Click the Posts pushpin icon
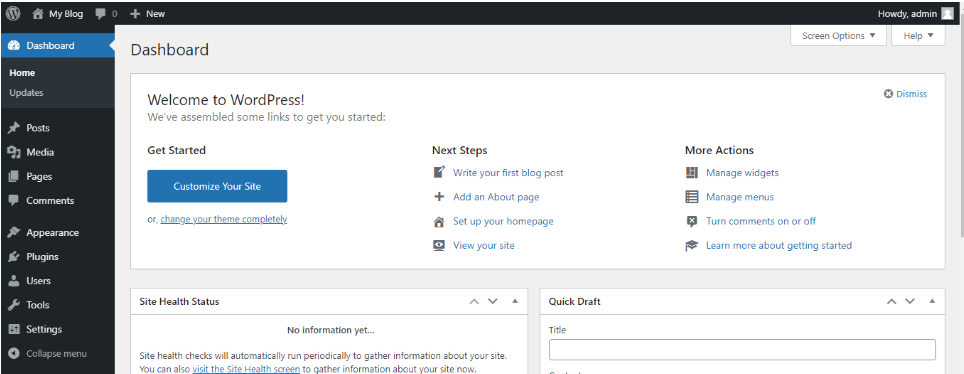964x374 pixels. (x=14, y=128)
